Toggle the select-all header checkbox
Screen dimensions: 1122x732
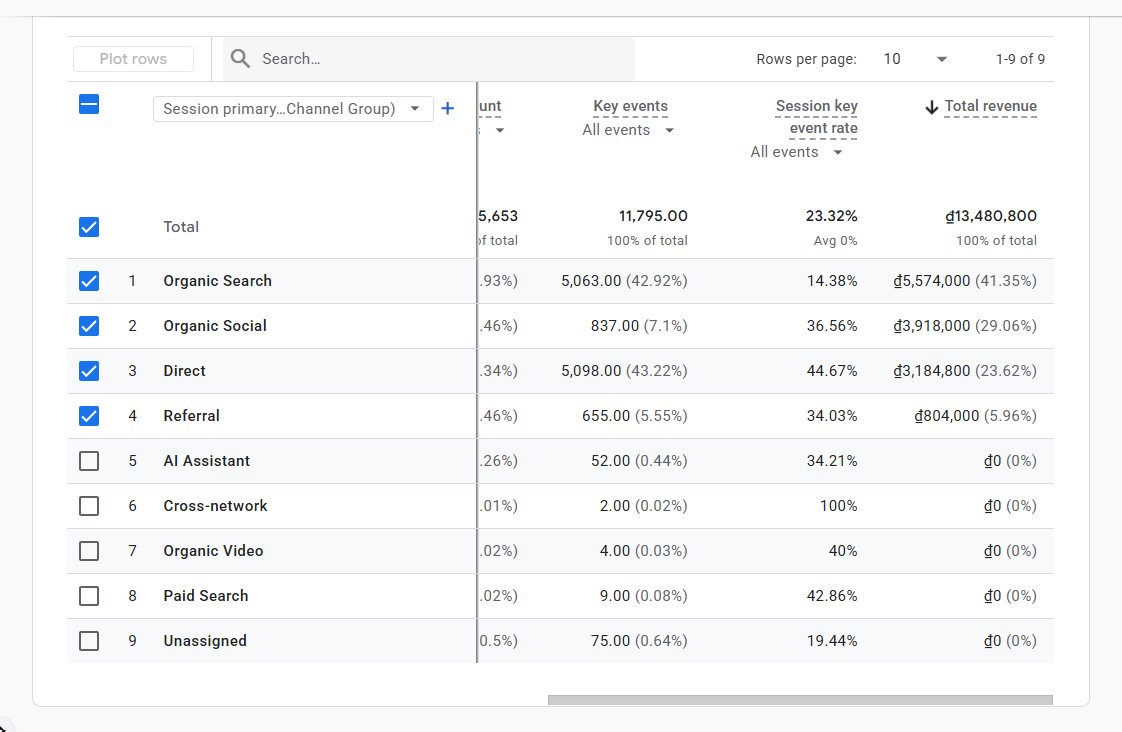pyautogui.click(x=89, y=104)
